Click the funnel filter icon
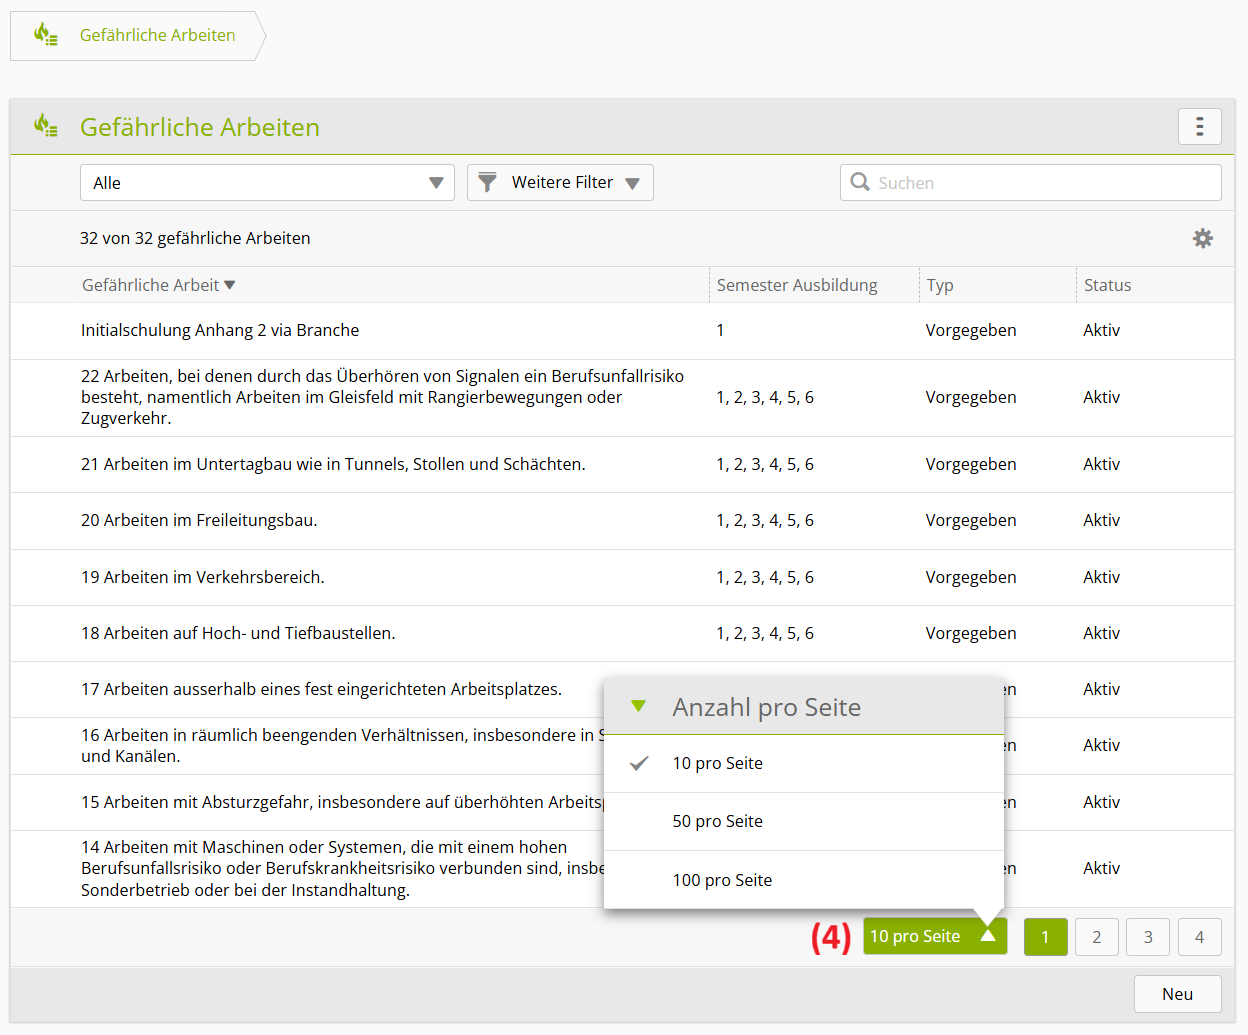Image resolution: width=1248 pixels, height=1035 pixels. click(487, 182)
